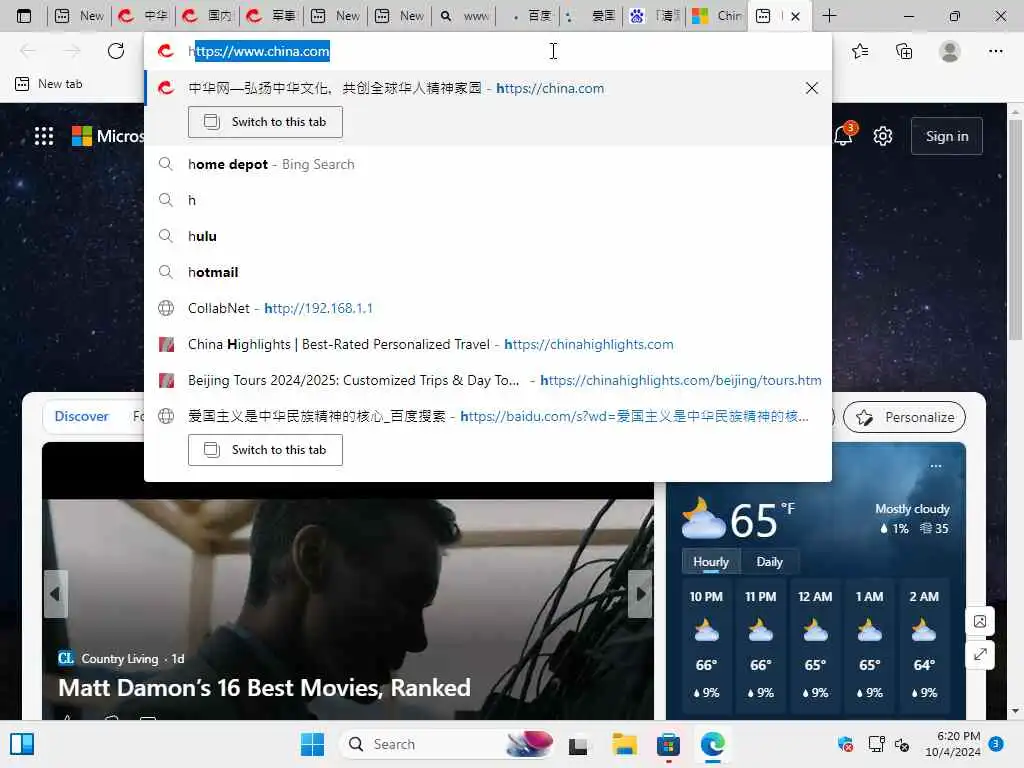Click the Personalize button
Image resolution: width=1024 pixels, height=768 pixels.
(x=904, y=417)
